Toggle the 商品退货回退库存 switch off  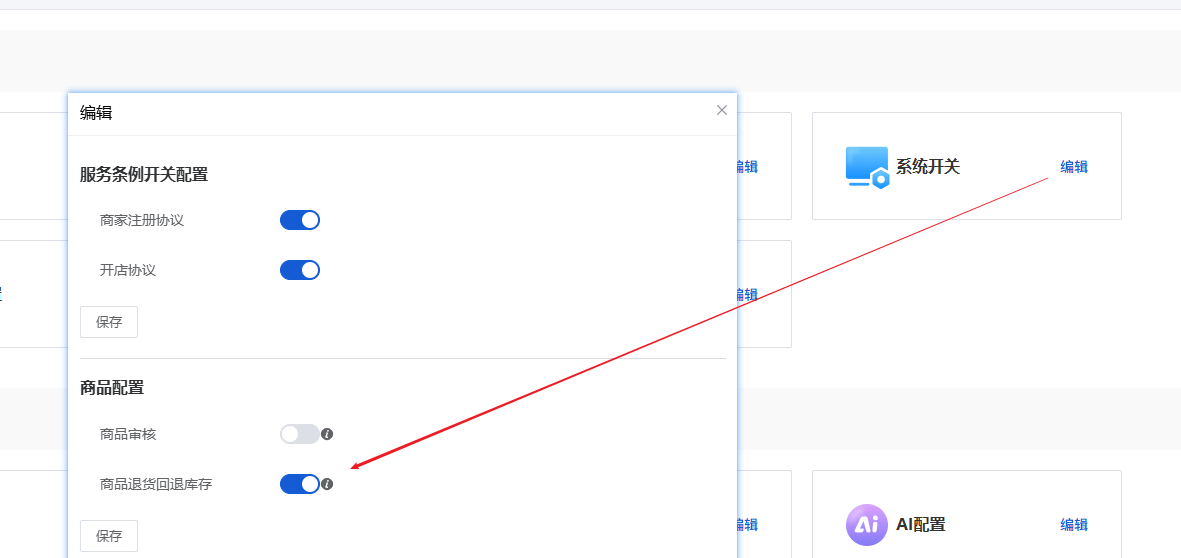click(300, 484)
